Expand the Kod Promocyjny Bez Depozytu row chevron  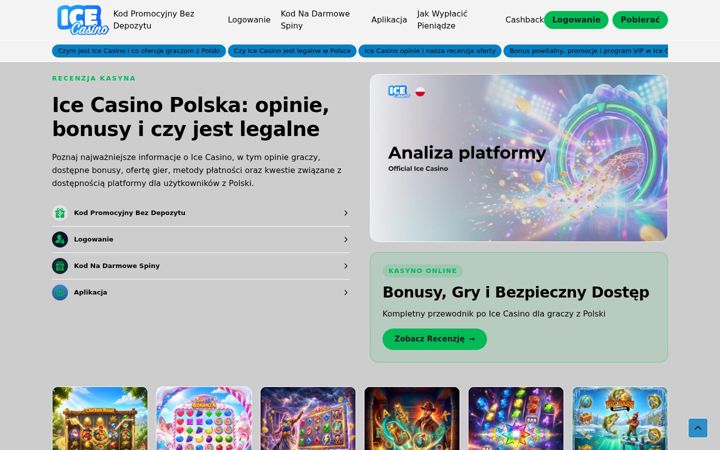pos(346,213)
